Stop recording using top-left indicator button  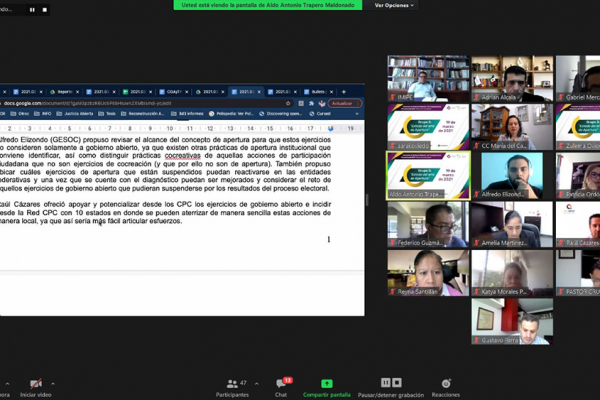(x=44, y=10)
